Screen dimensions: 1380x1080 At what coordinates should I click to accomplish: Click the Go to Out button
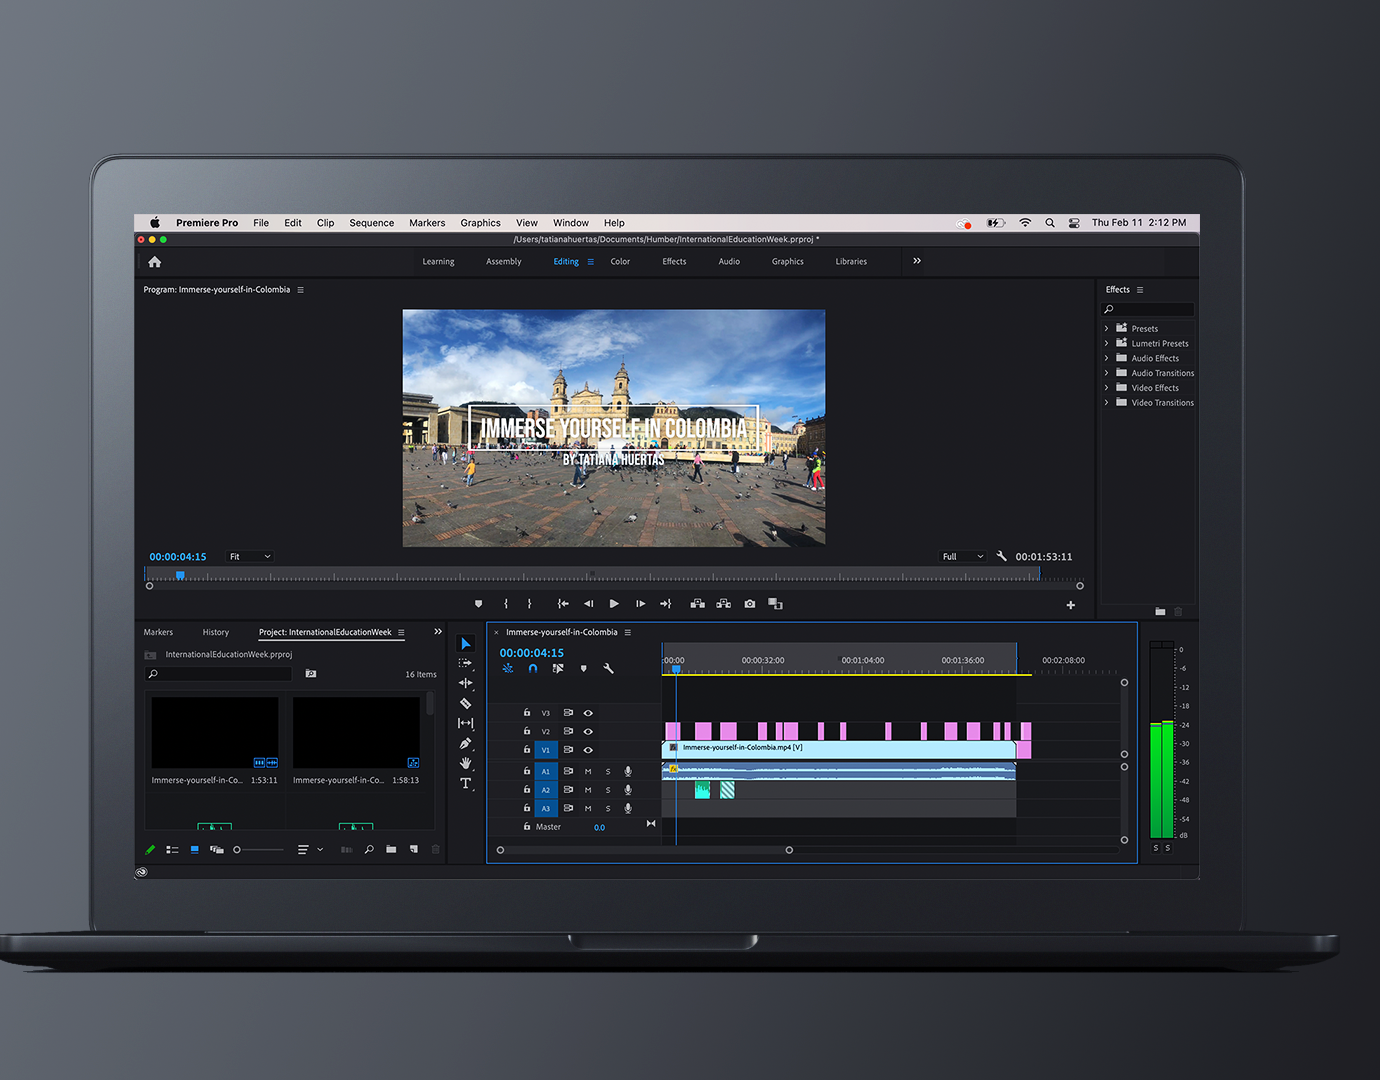coord(666,603)
